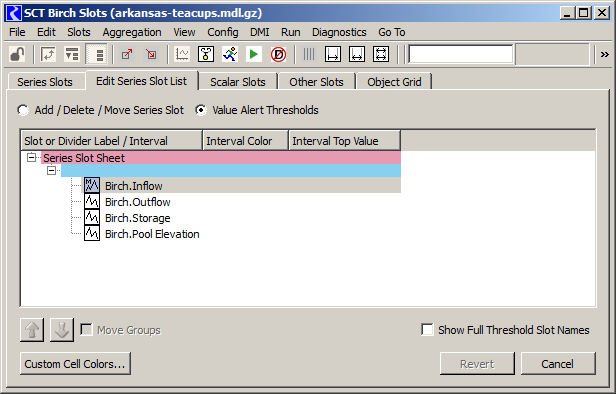Expand toolbar overflow chevron

click(604, 55)
